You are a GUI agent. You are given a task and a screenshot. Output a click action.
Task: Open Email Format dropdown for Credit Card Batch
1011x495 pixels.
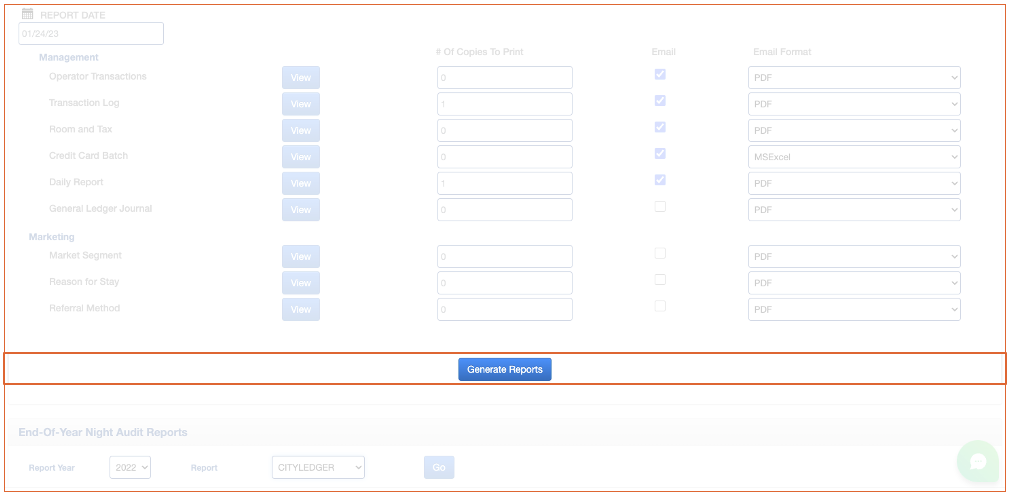coord(853,157)
